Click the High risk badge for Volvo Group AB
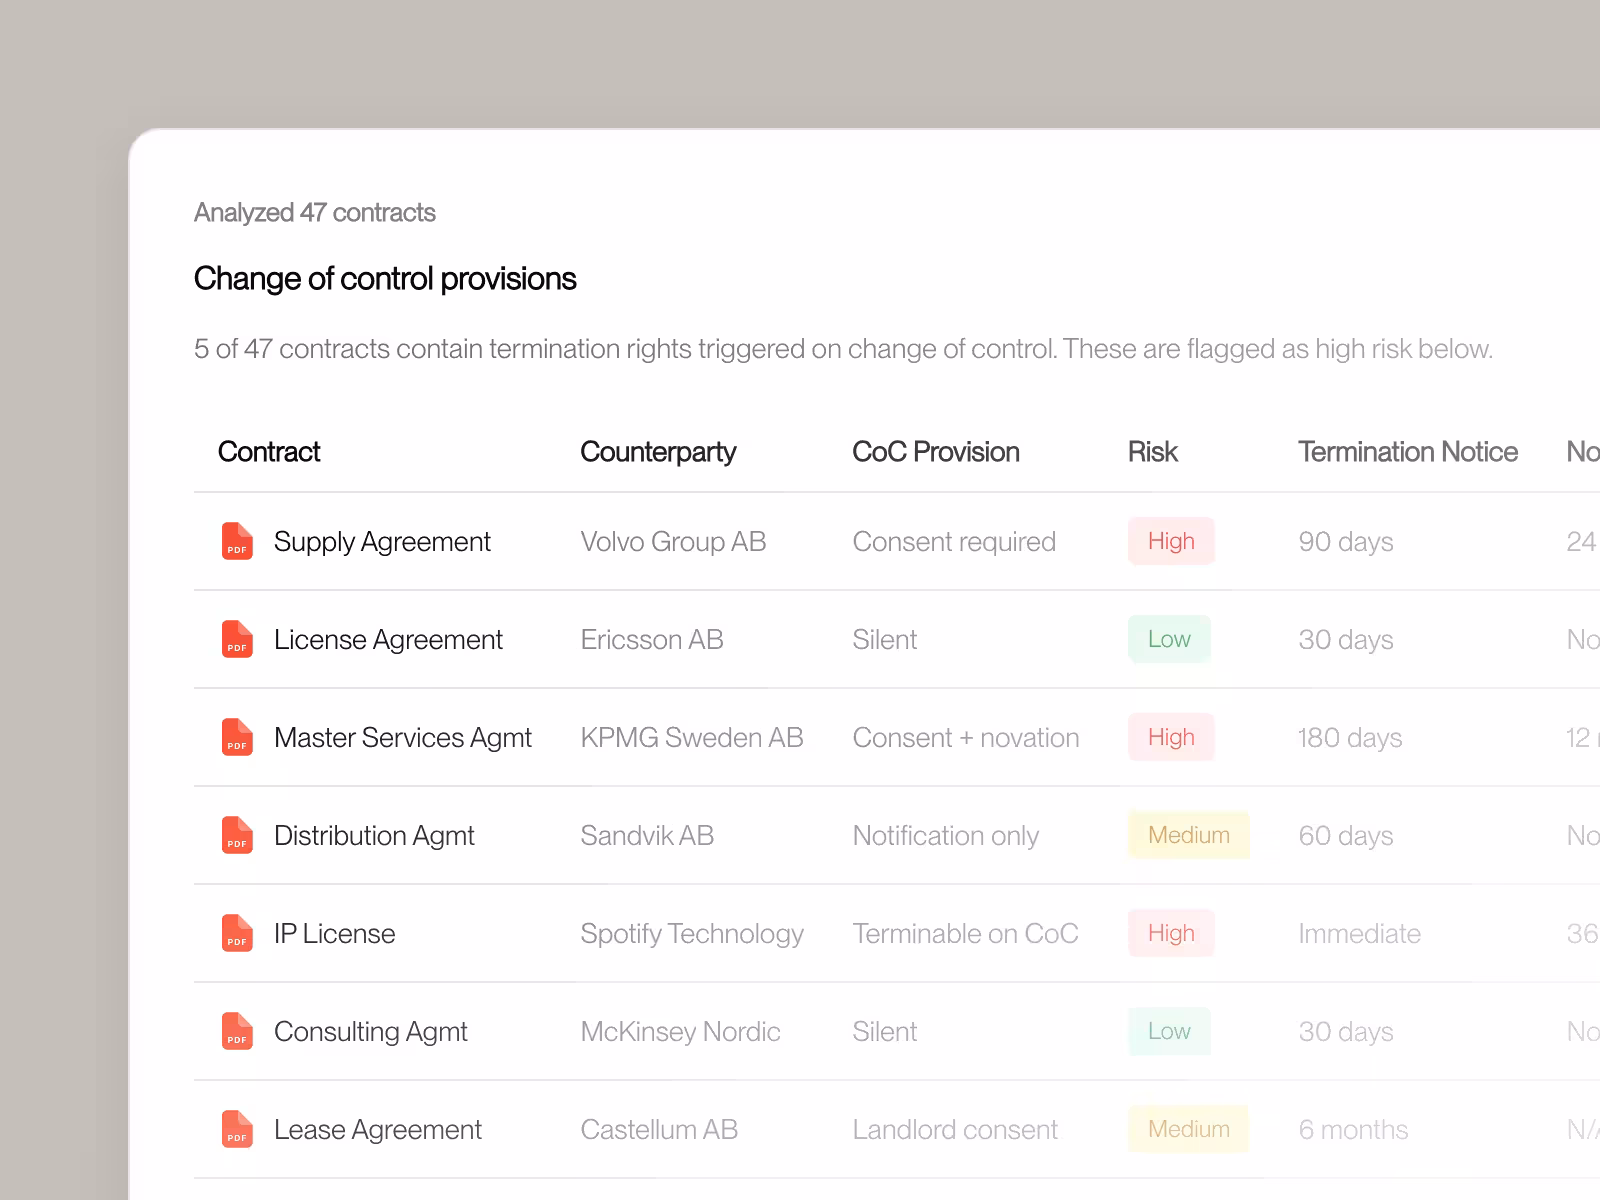Image resolution: width=1600 pixels, height=1200 pixels. tap(1171, 541)
